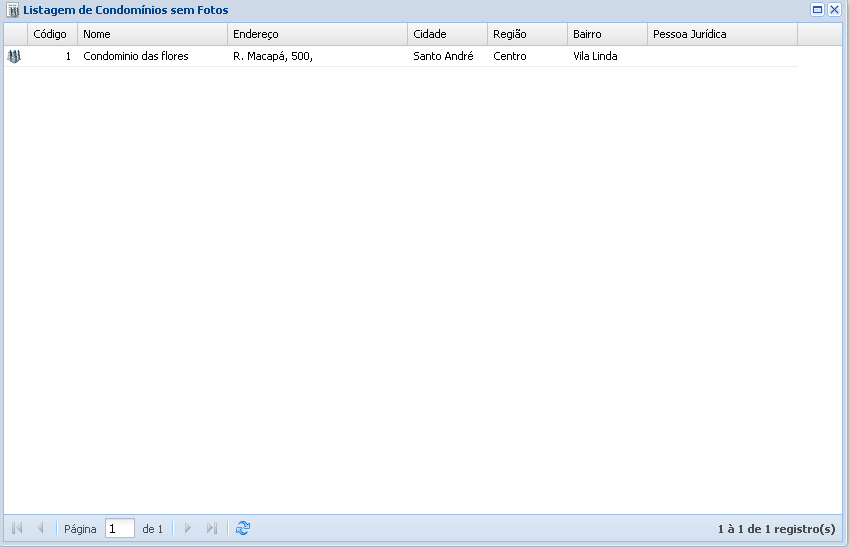Go to the last page with the arrow
The height and width of the screenshot is (547, 850).
(211, 528)
